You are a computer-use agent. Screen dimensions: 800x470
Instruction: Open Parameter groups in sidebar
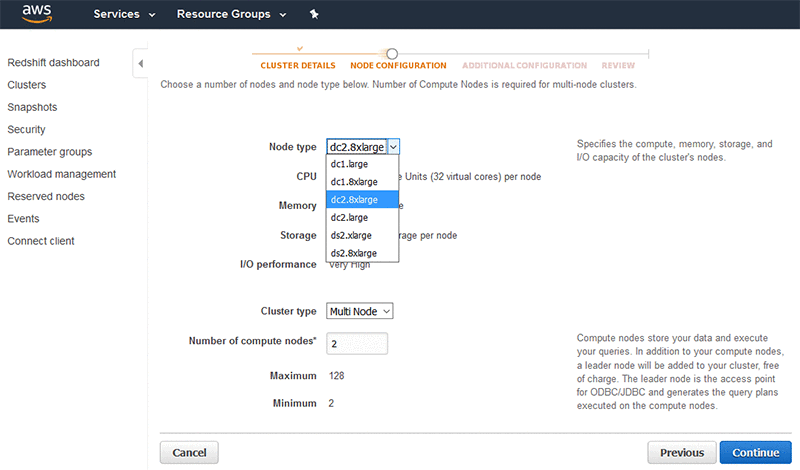point(49,152)
